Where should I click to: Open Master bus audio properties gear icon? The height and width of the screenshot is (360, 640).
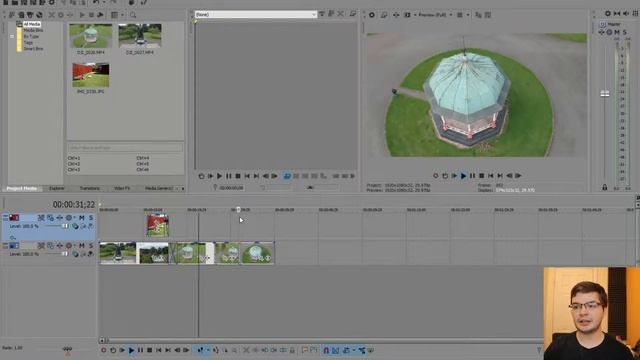coord(607,13)
